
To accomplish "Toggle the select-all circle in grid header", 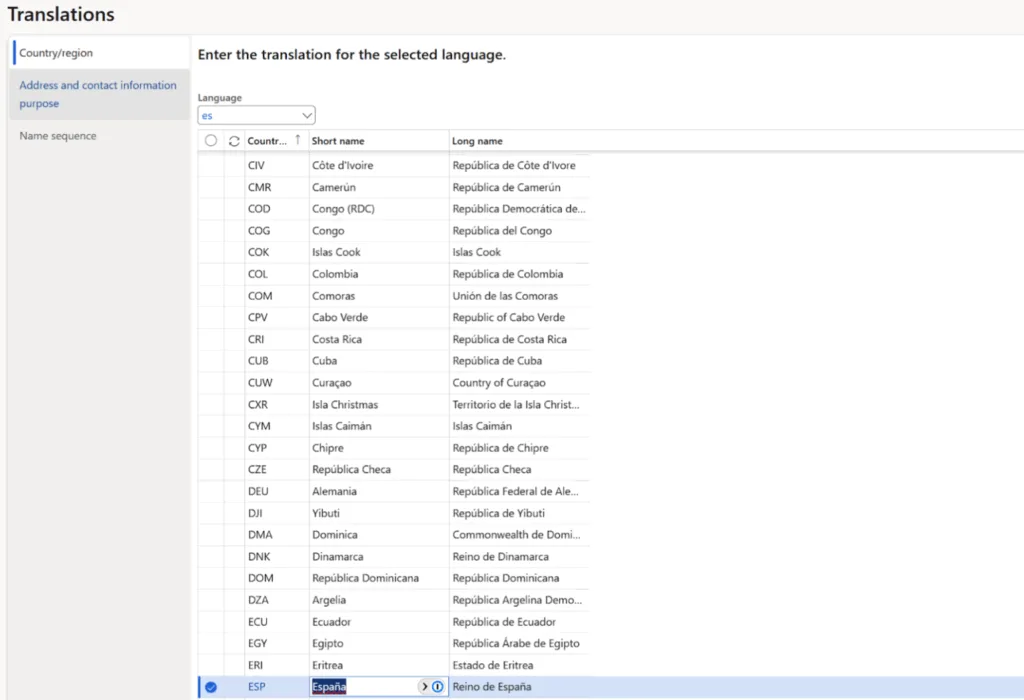I will click(211, 141).
